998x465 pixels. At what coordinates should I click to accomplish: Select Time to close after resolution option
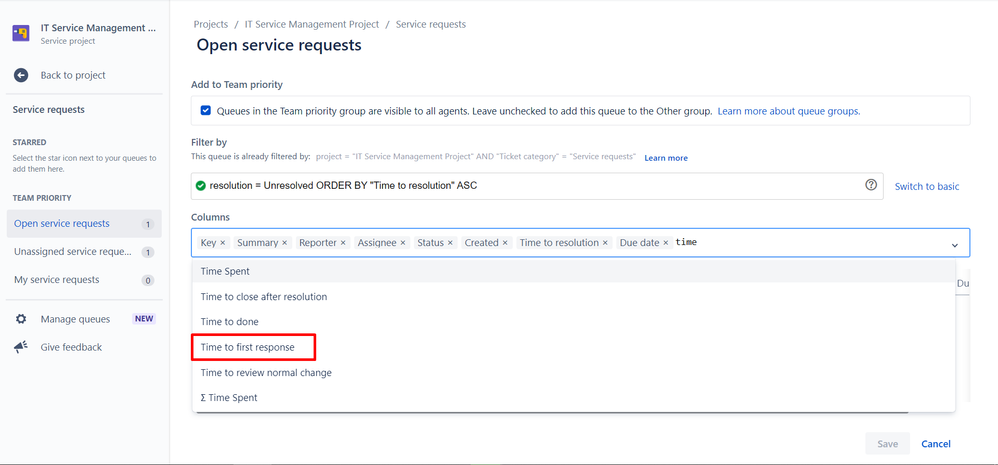coord(573,296)
